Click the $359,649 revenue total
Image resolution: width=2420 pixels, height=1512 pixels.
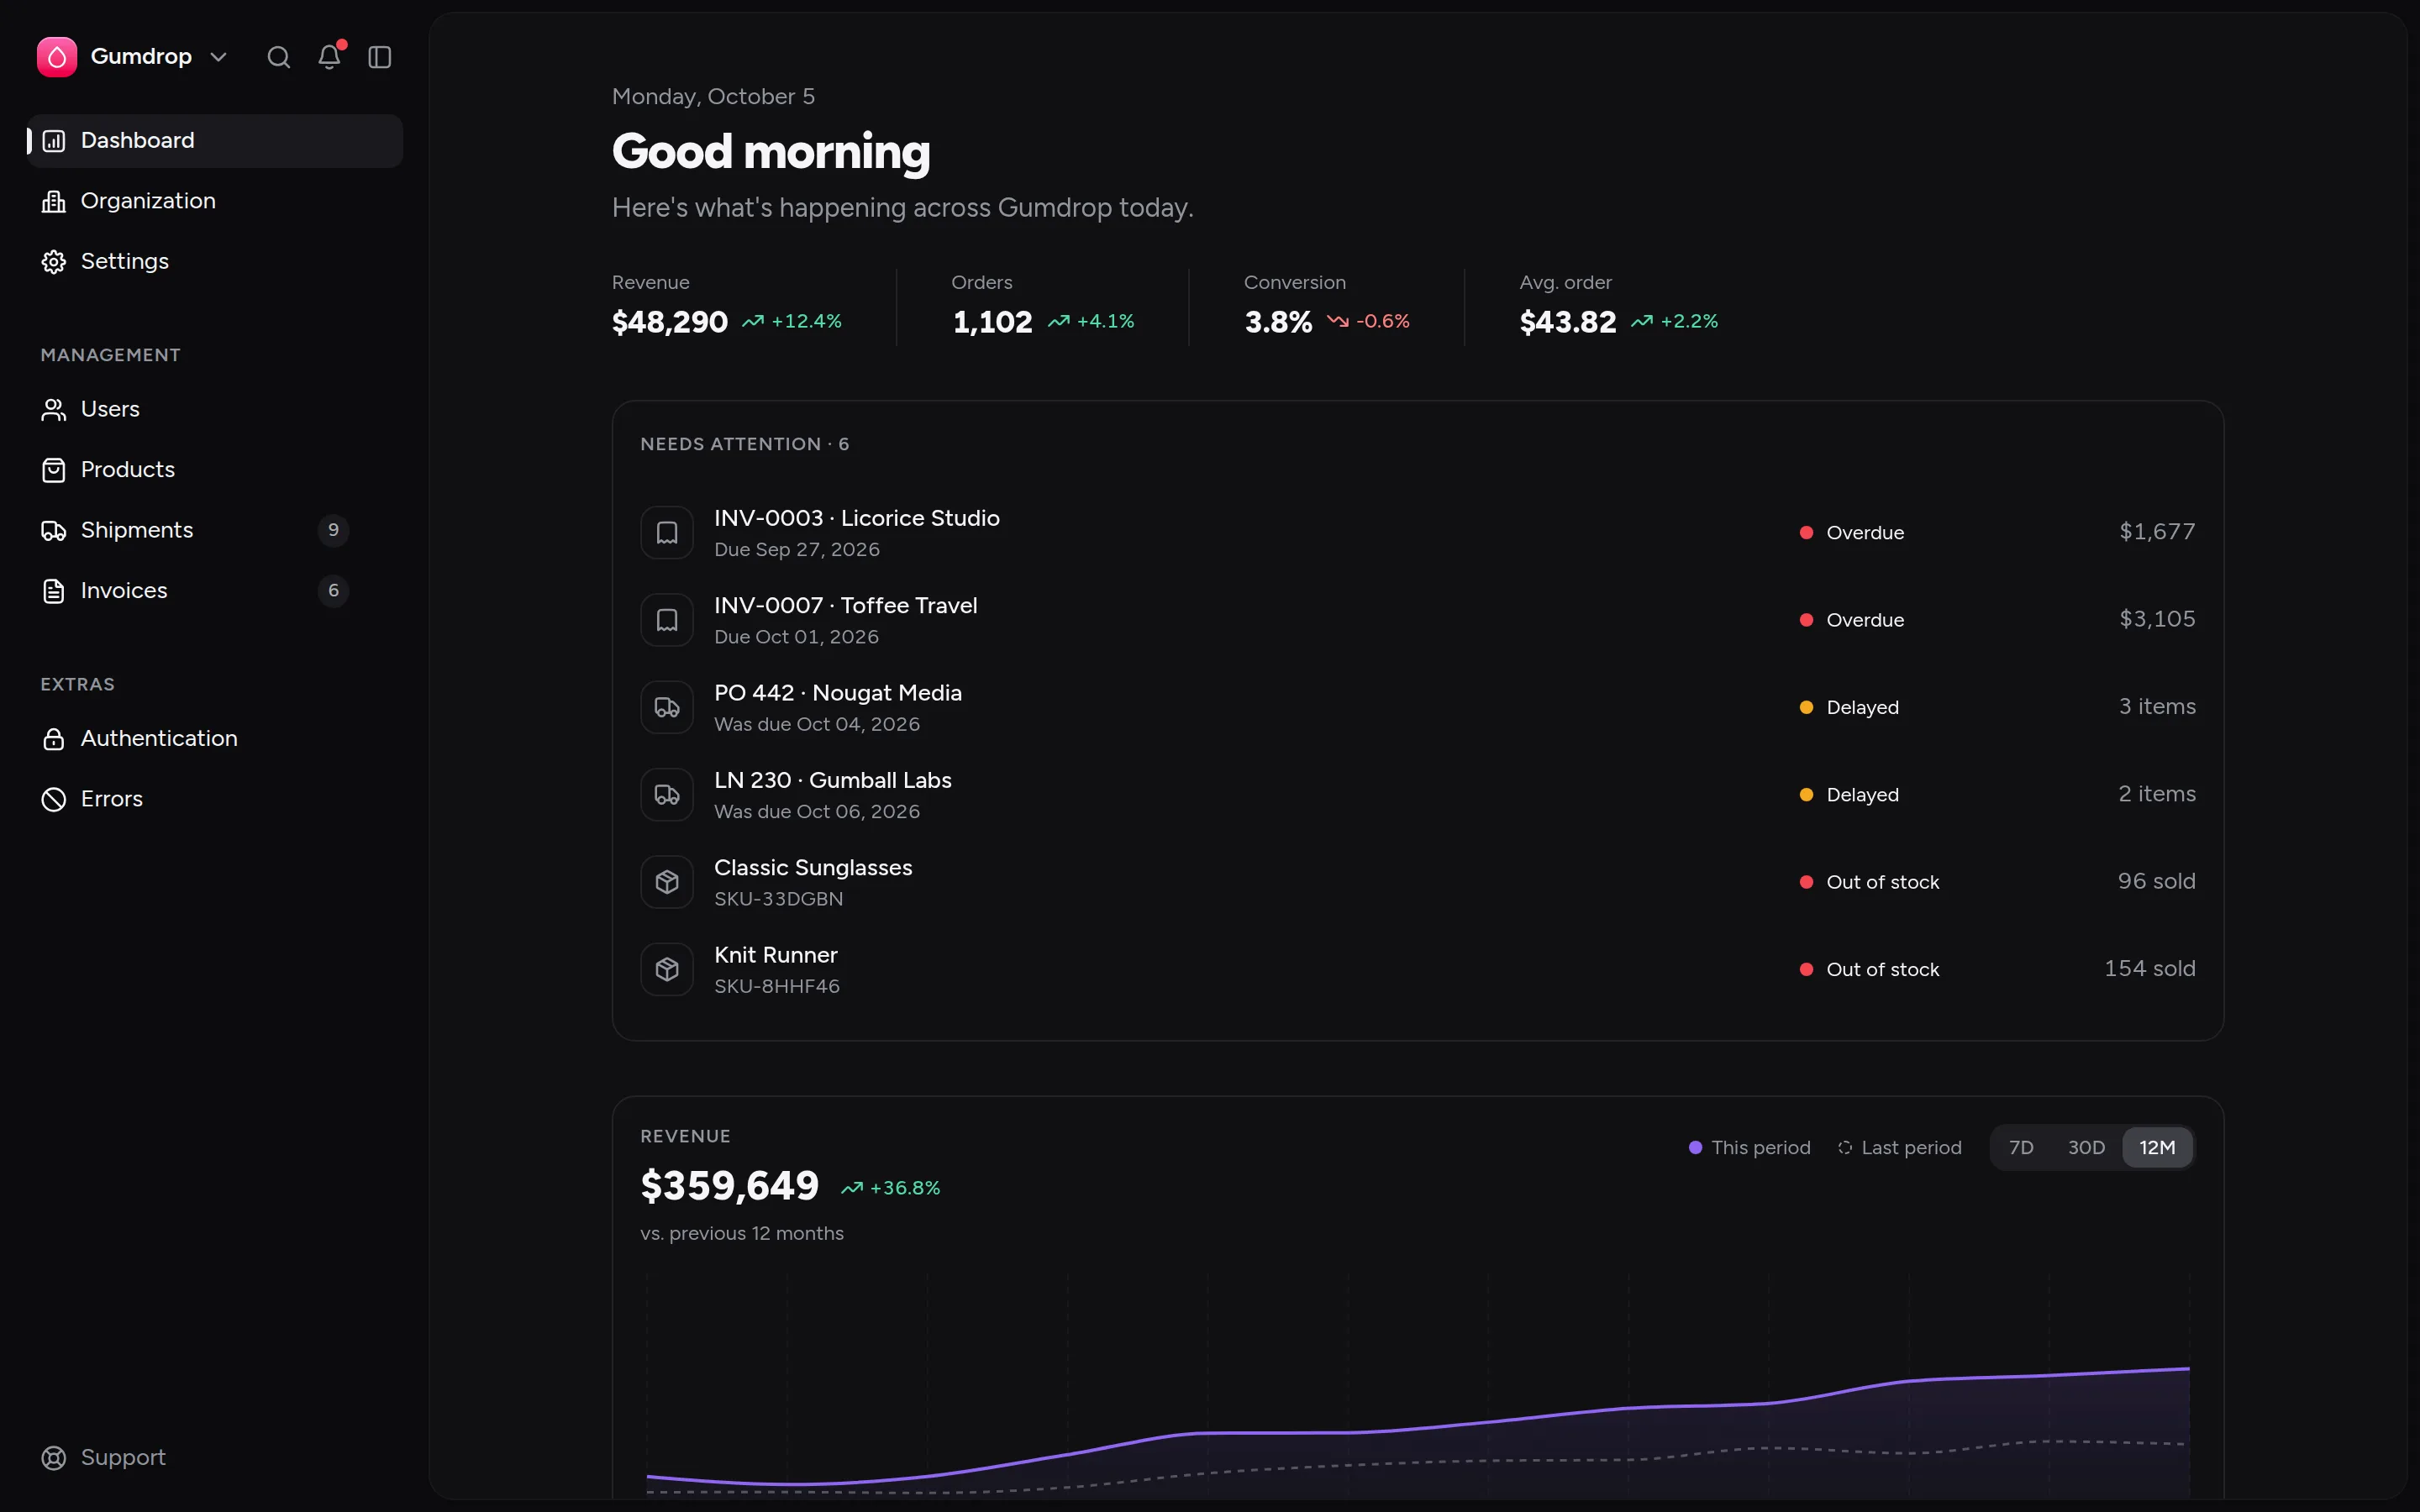coord(730,1187)
